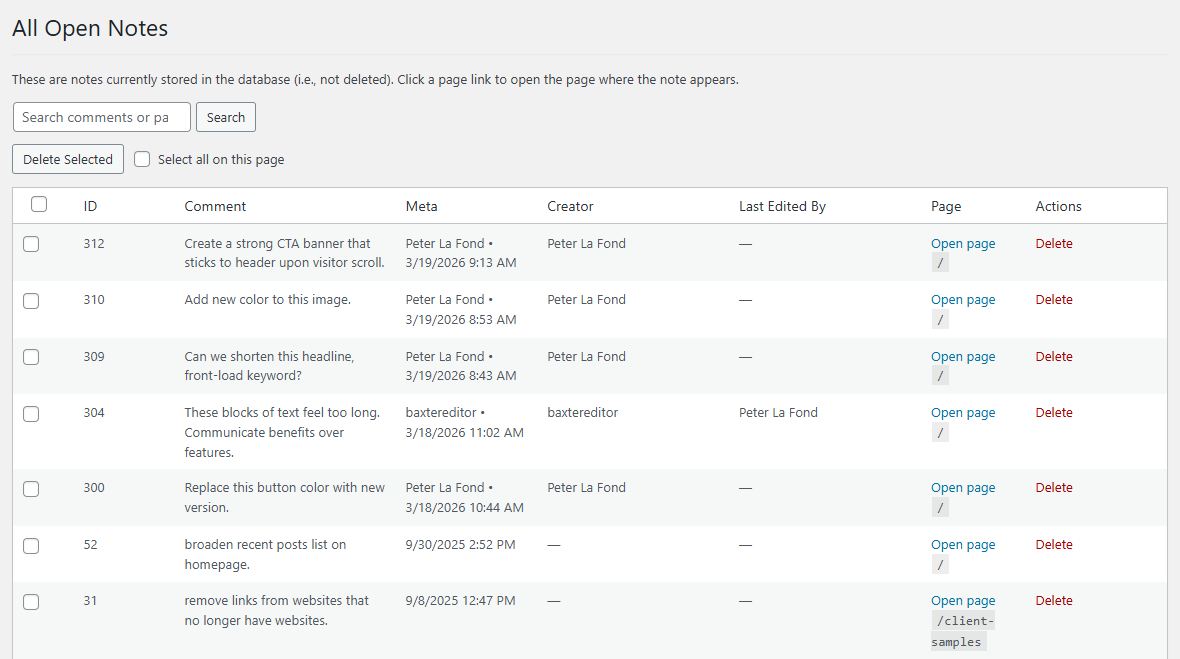1180x659 pixels.
Task: Delete note 310 about image color
Action: (x=1053, y=300)
